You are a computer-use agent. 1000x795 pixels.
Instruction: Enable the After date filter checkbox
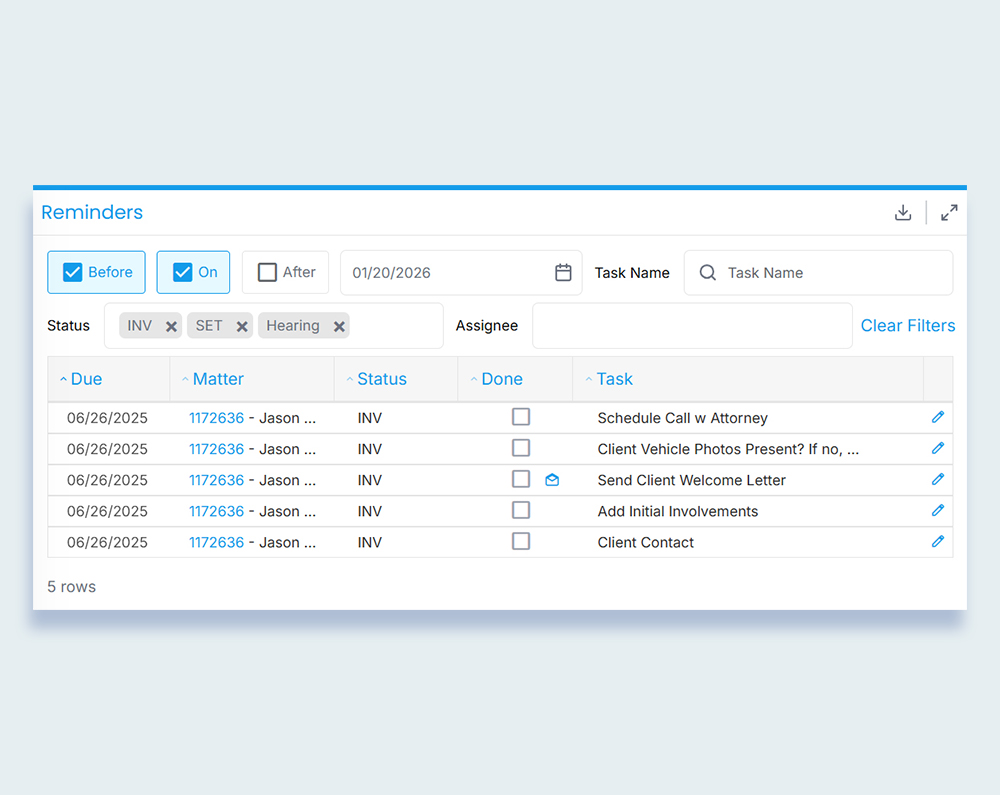(267, 272)
